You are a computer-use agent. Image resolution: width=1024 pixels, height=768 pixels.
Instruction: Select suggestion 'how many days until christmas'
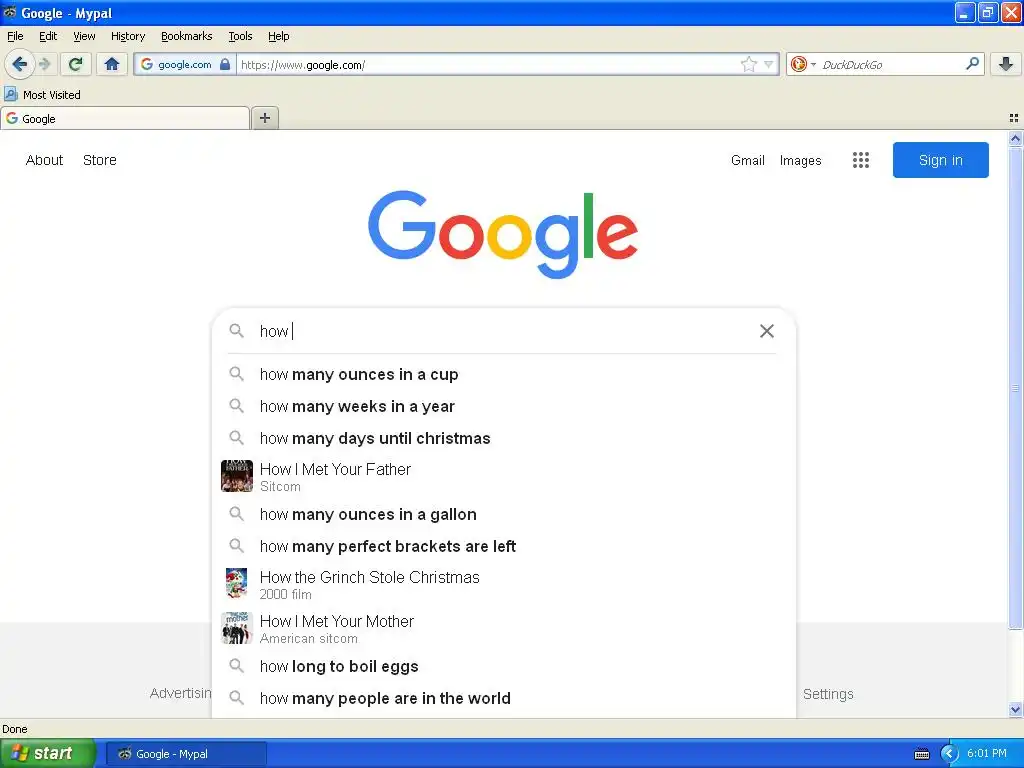click(375, 438)
